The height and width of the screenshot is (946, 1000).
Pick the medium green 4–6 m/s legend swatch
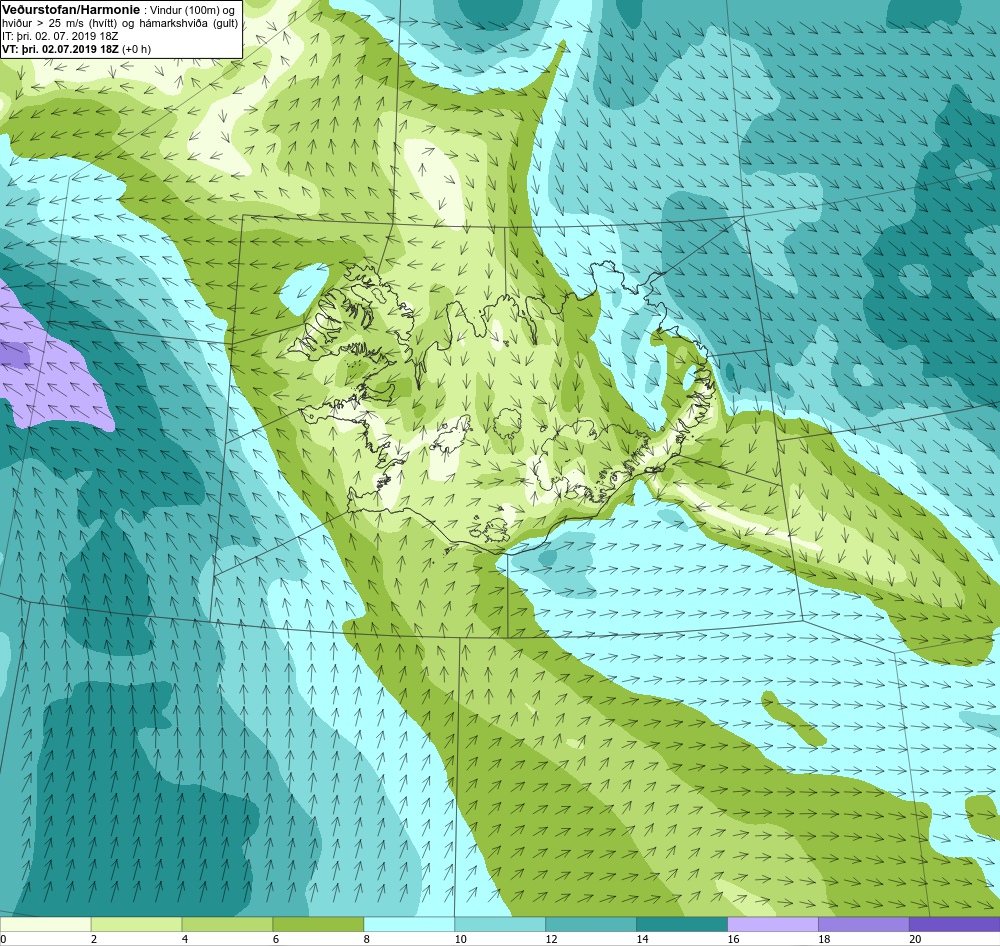227,924
